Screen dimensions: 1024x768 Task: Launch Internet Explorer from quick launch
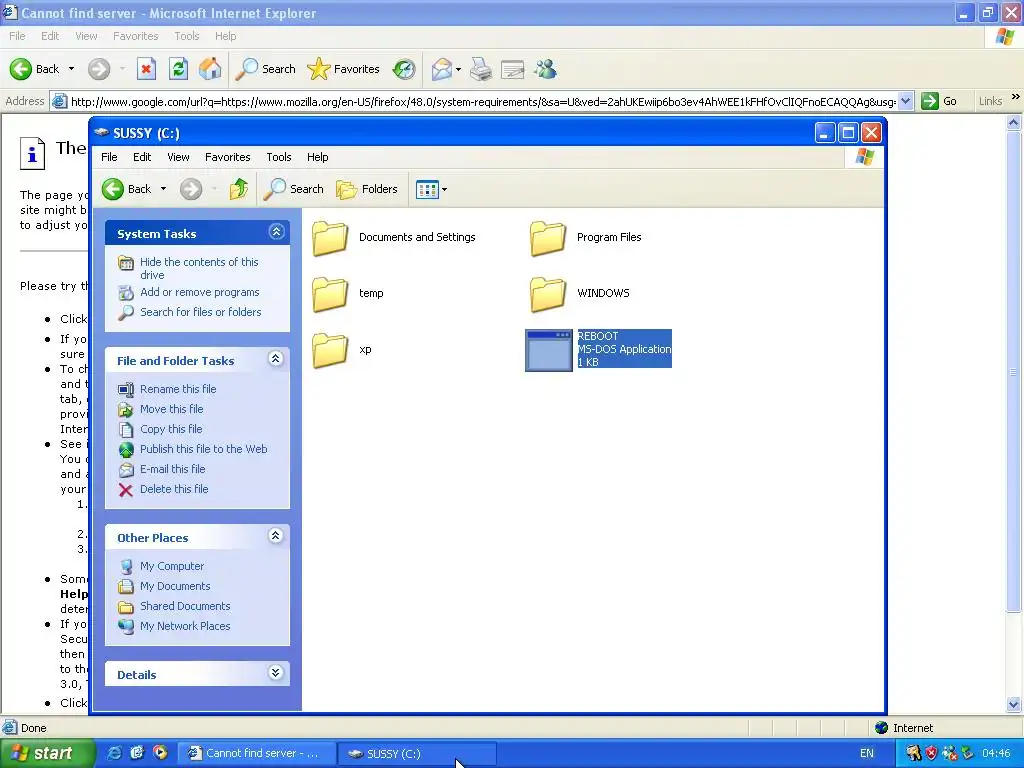pos(114,753)
